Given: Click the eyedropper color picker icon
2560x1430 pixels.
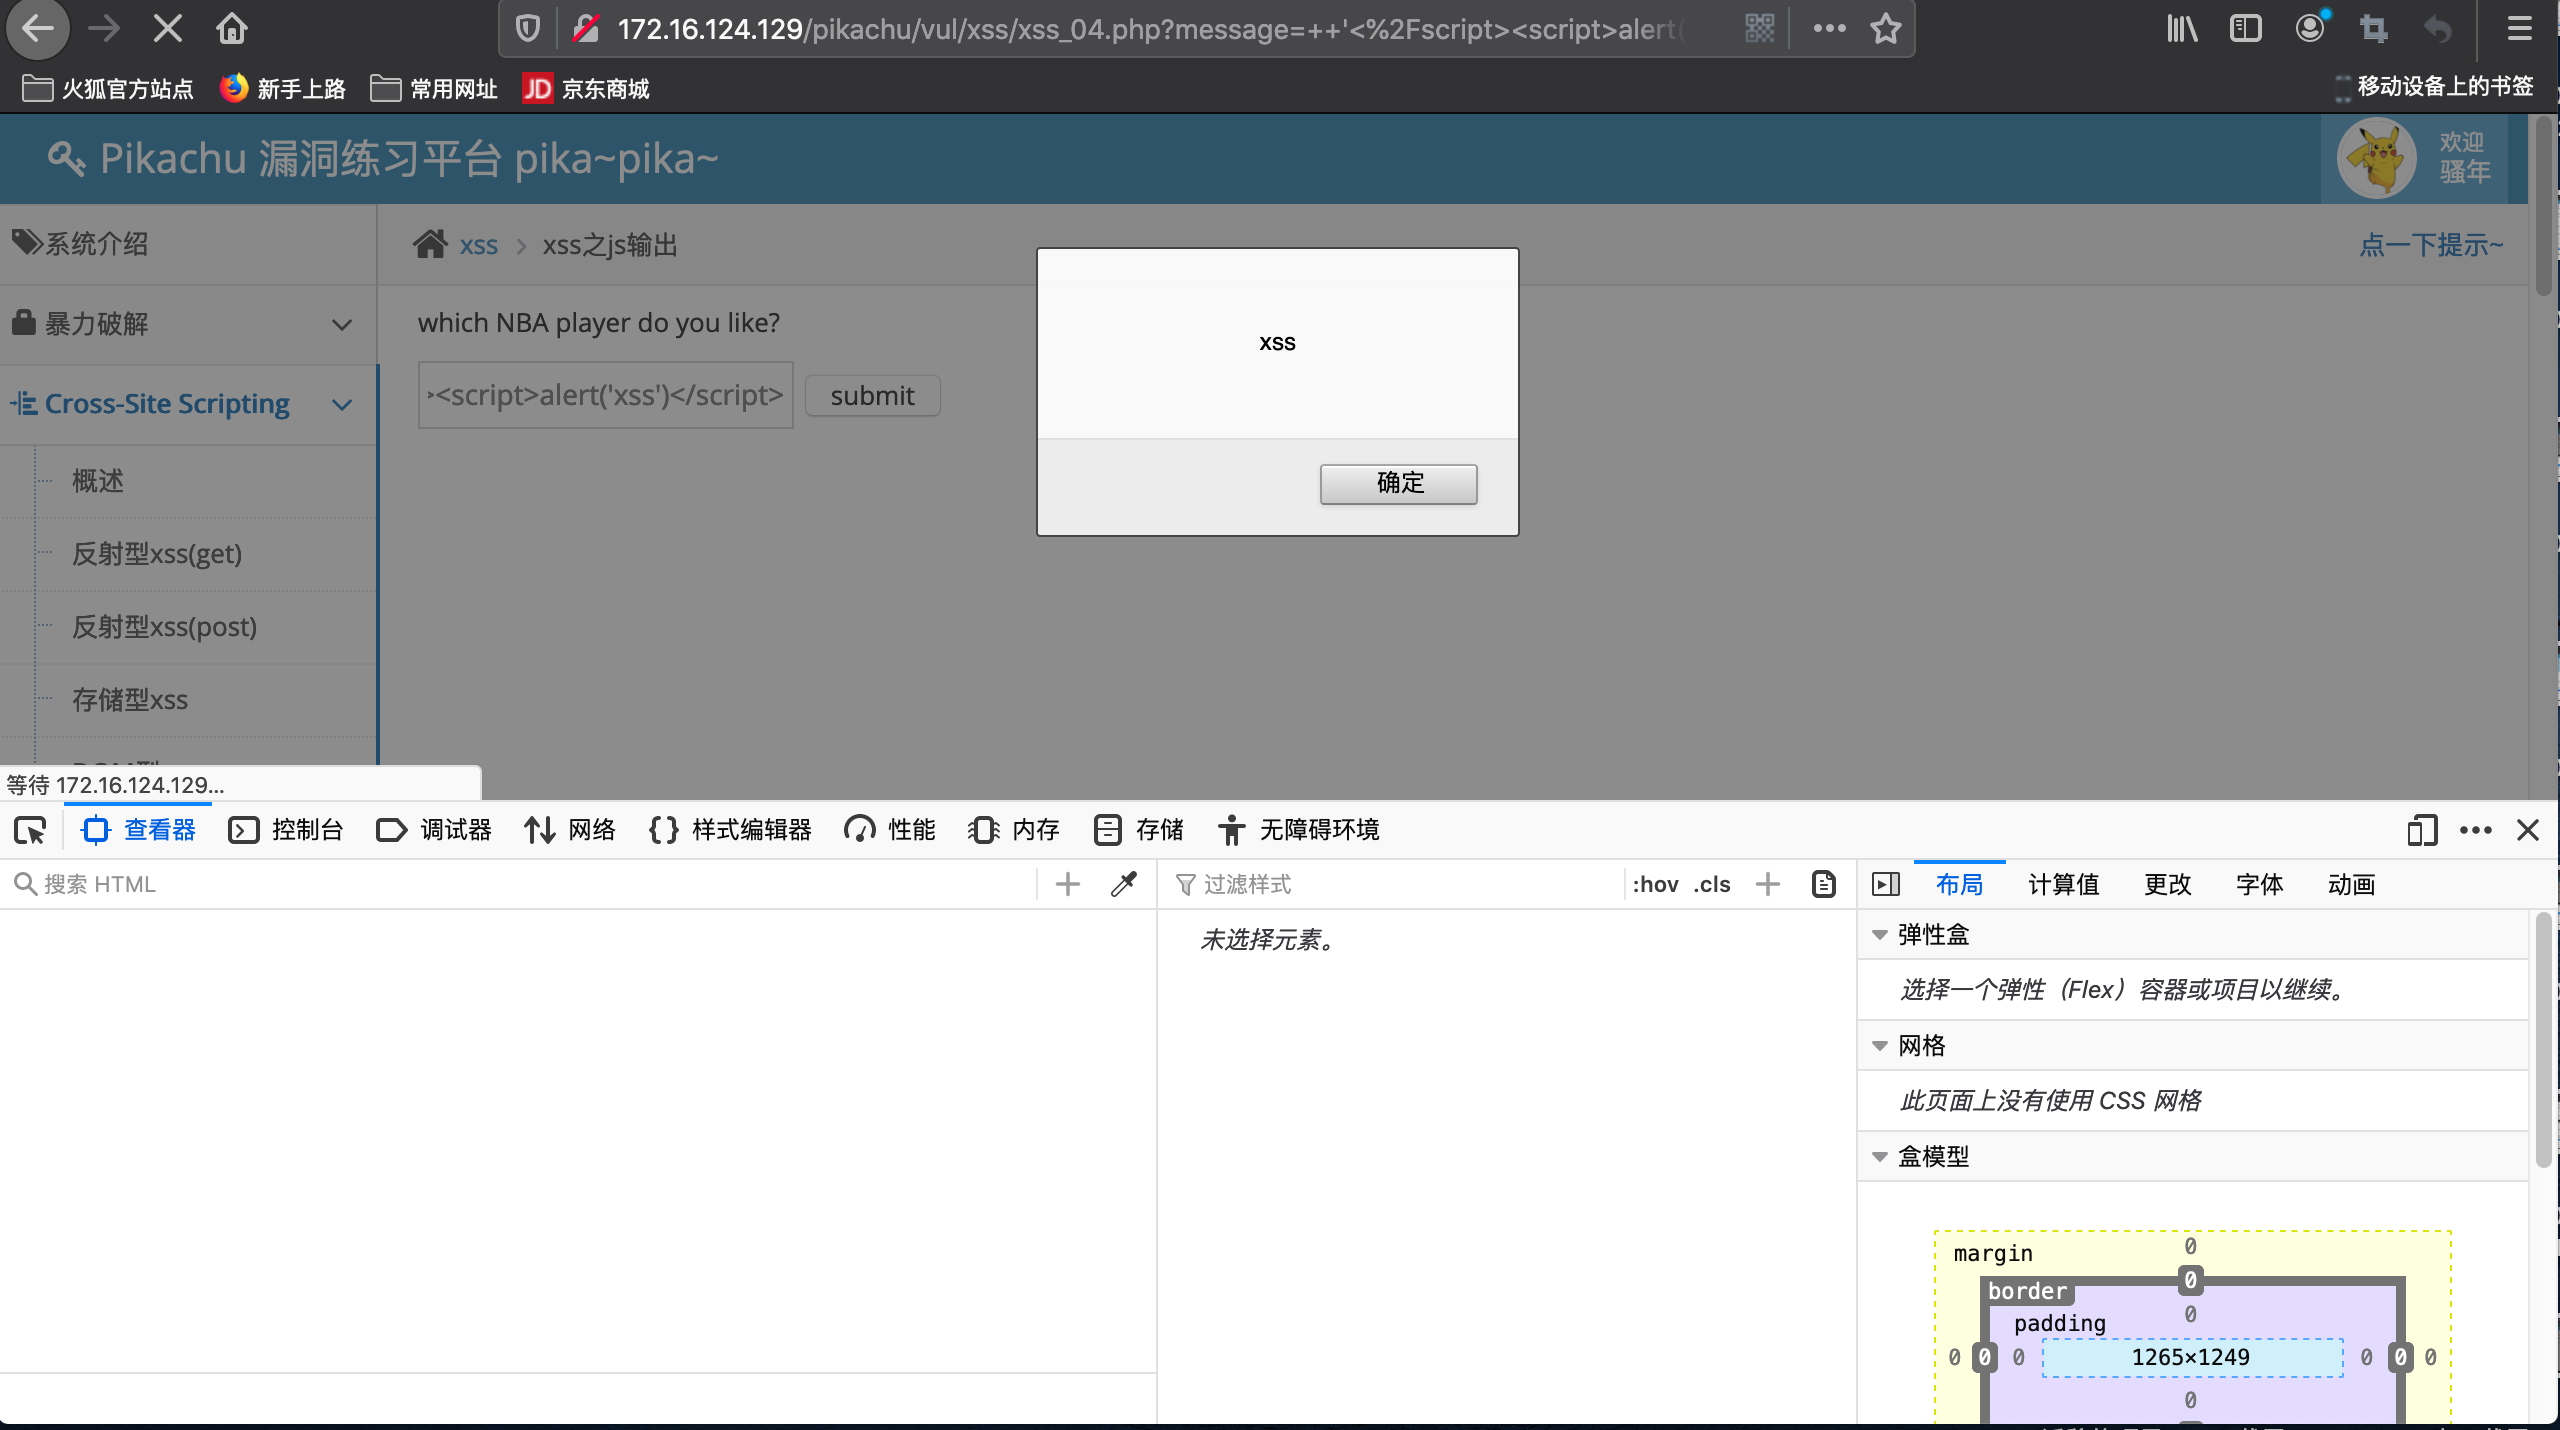Looking at the screenshot, I should pos(1124,884).
